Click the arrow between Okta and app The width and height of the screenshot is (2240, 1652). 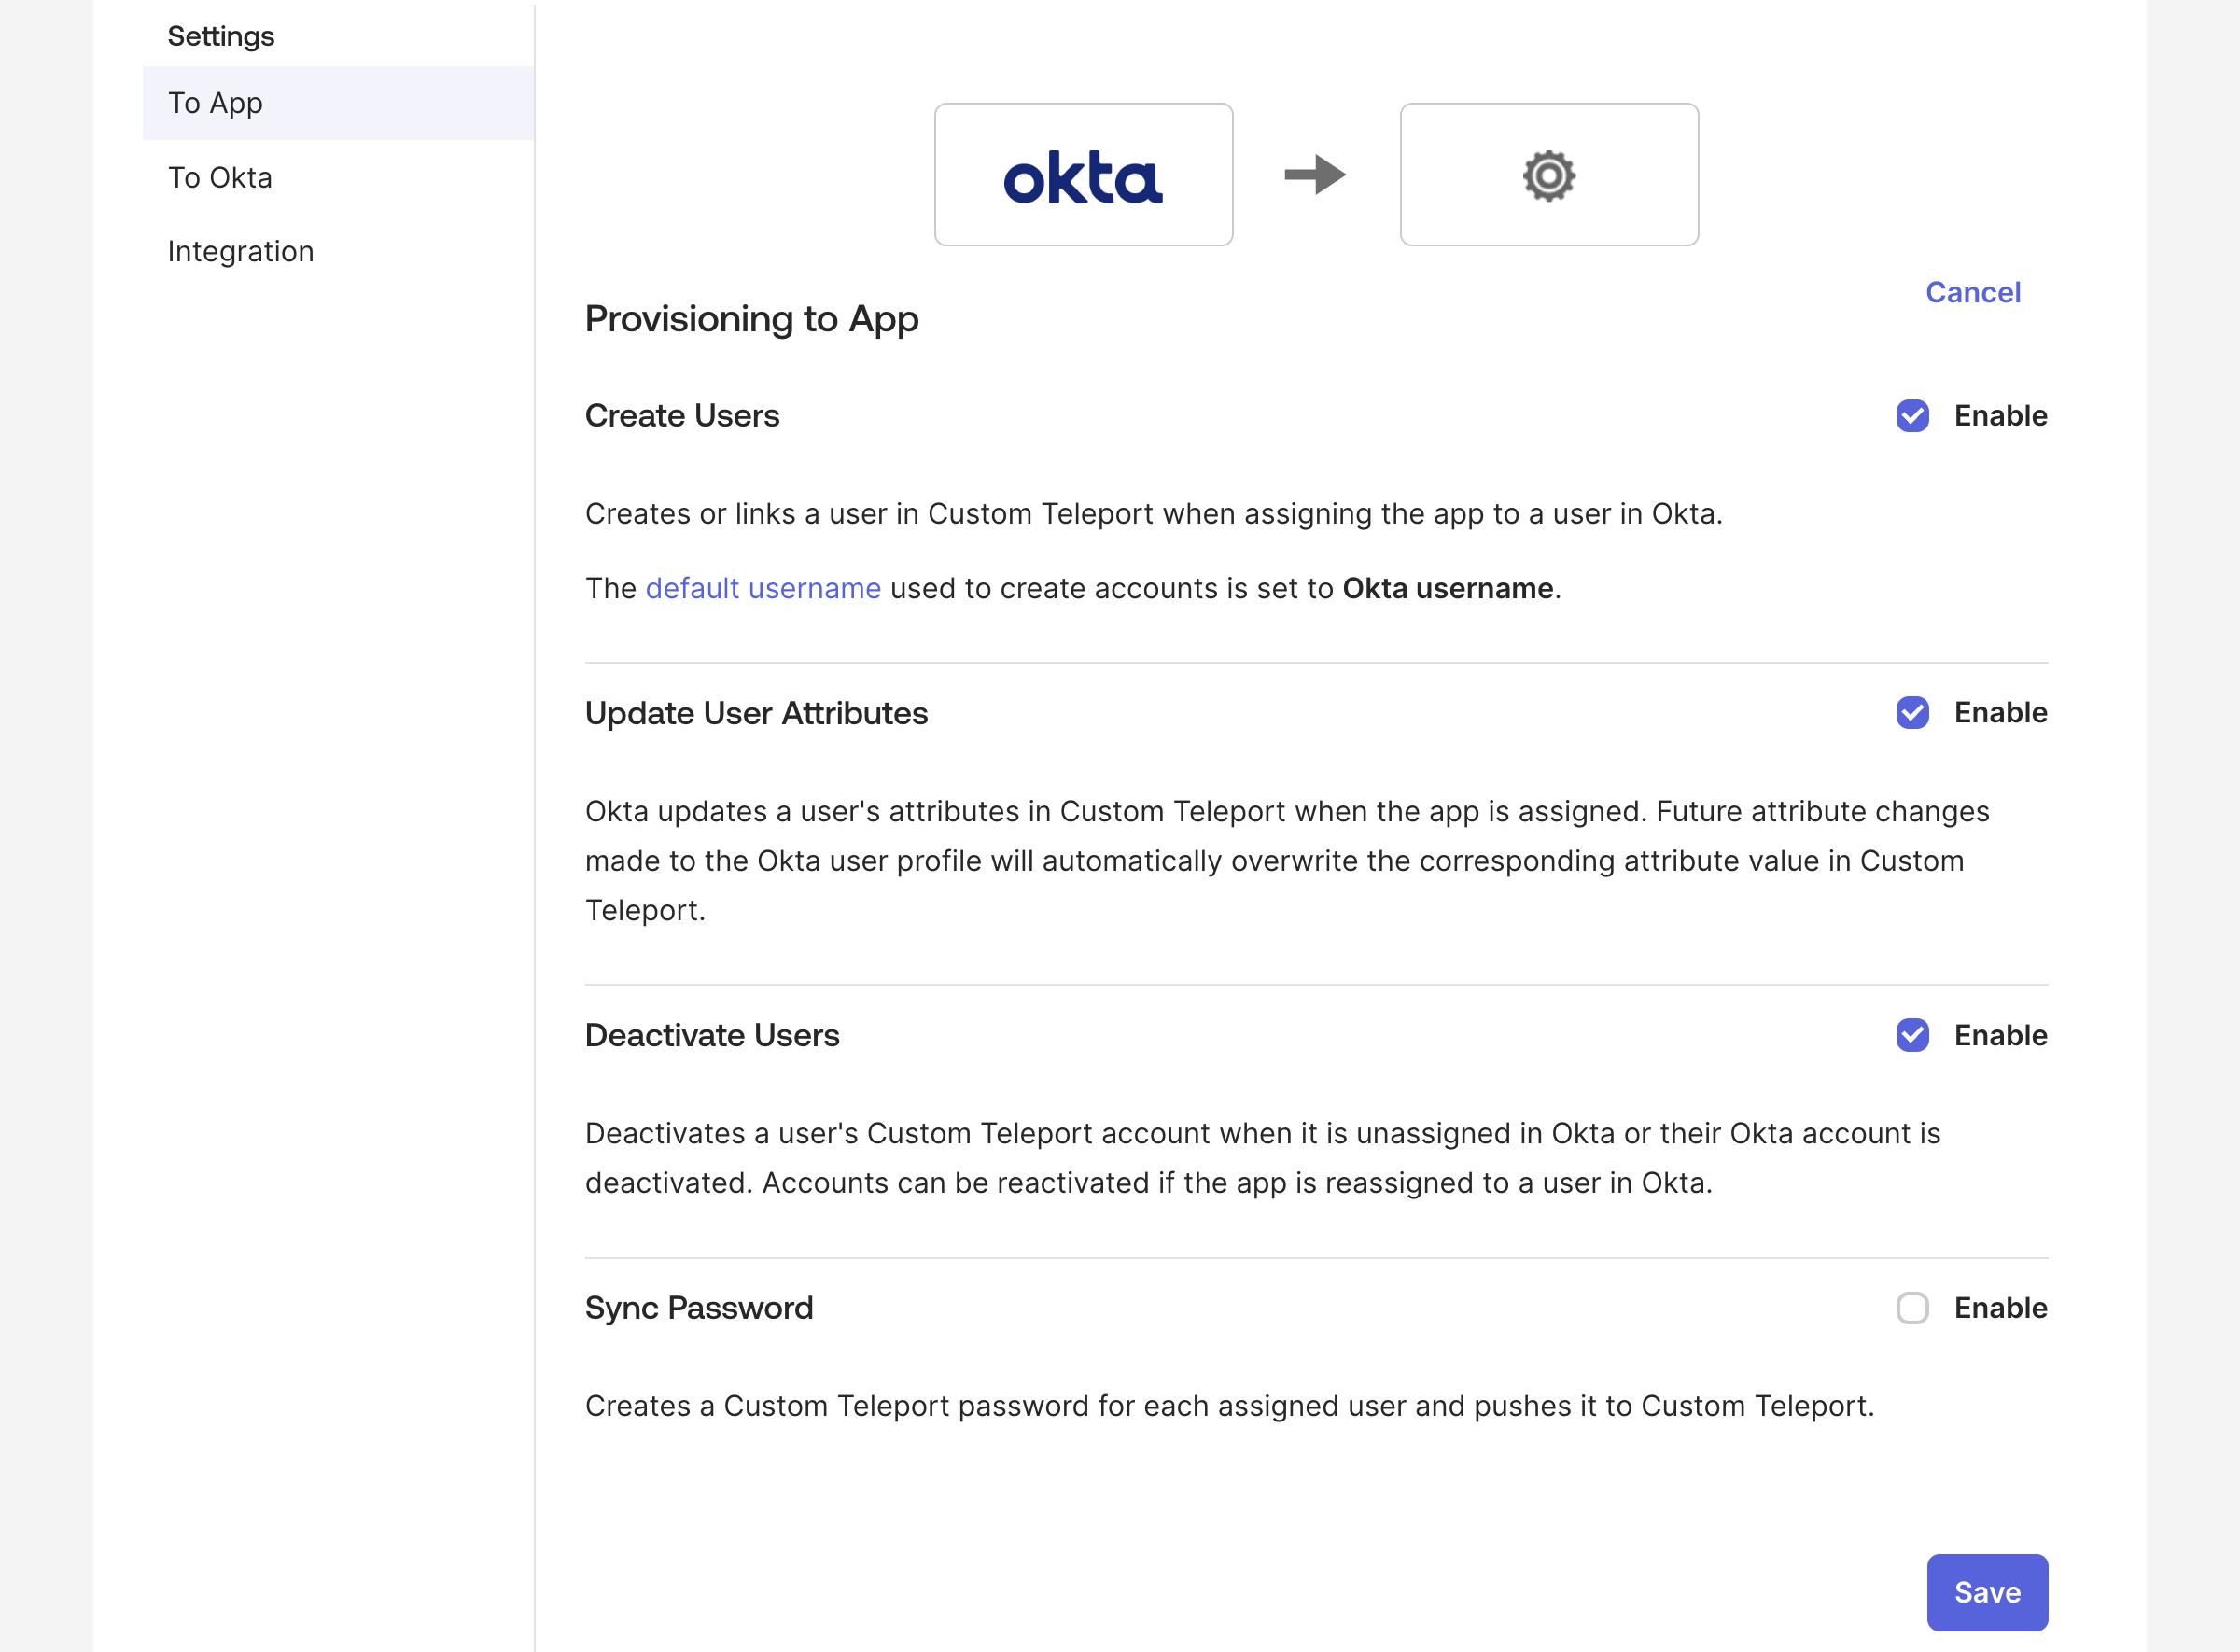click(x=1315, y=175)
